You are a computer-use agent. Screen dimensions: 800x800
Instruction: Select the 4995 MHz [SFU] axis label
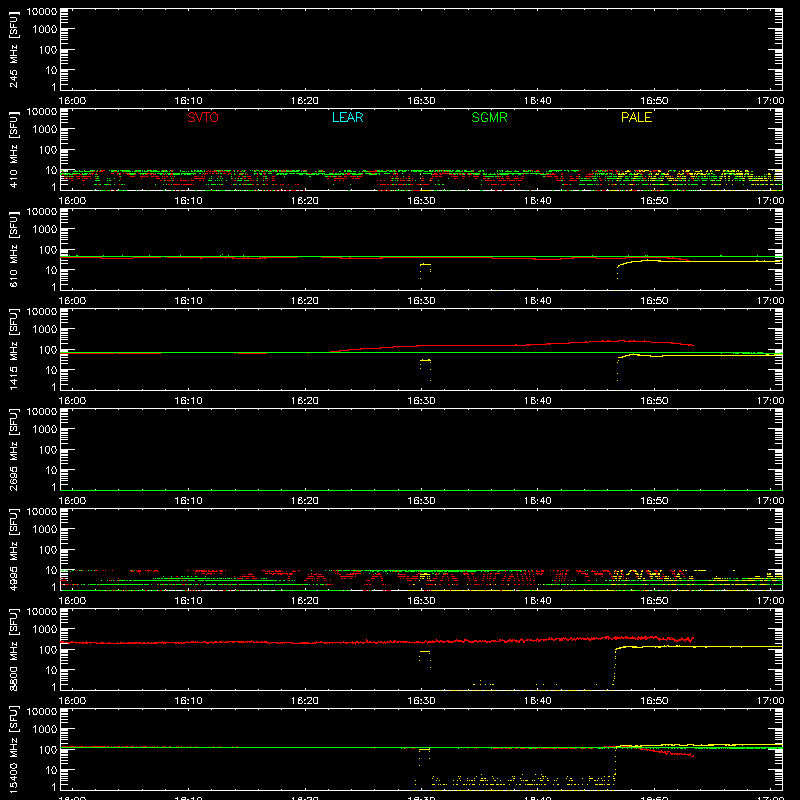point(14,549)
